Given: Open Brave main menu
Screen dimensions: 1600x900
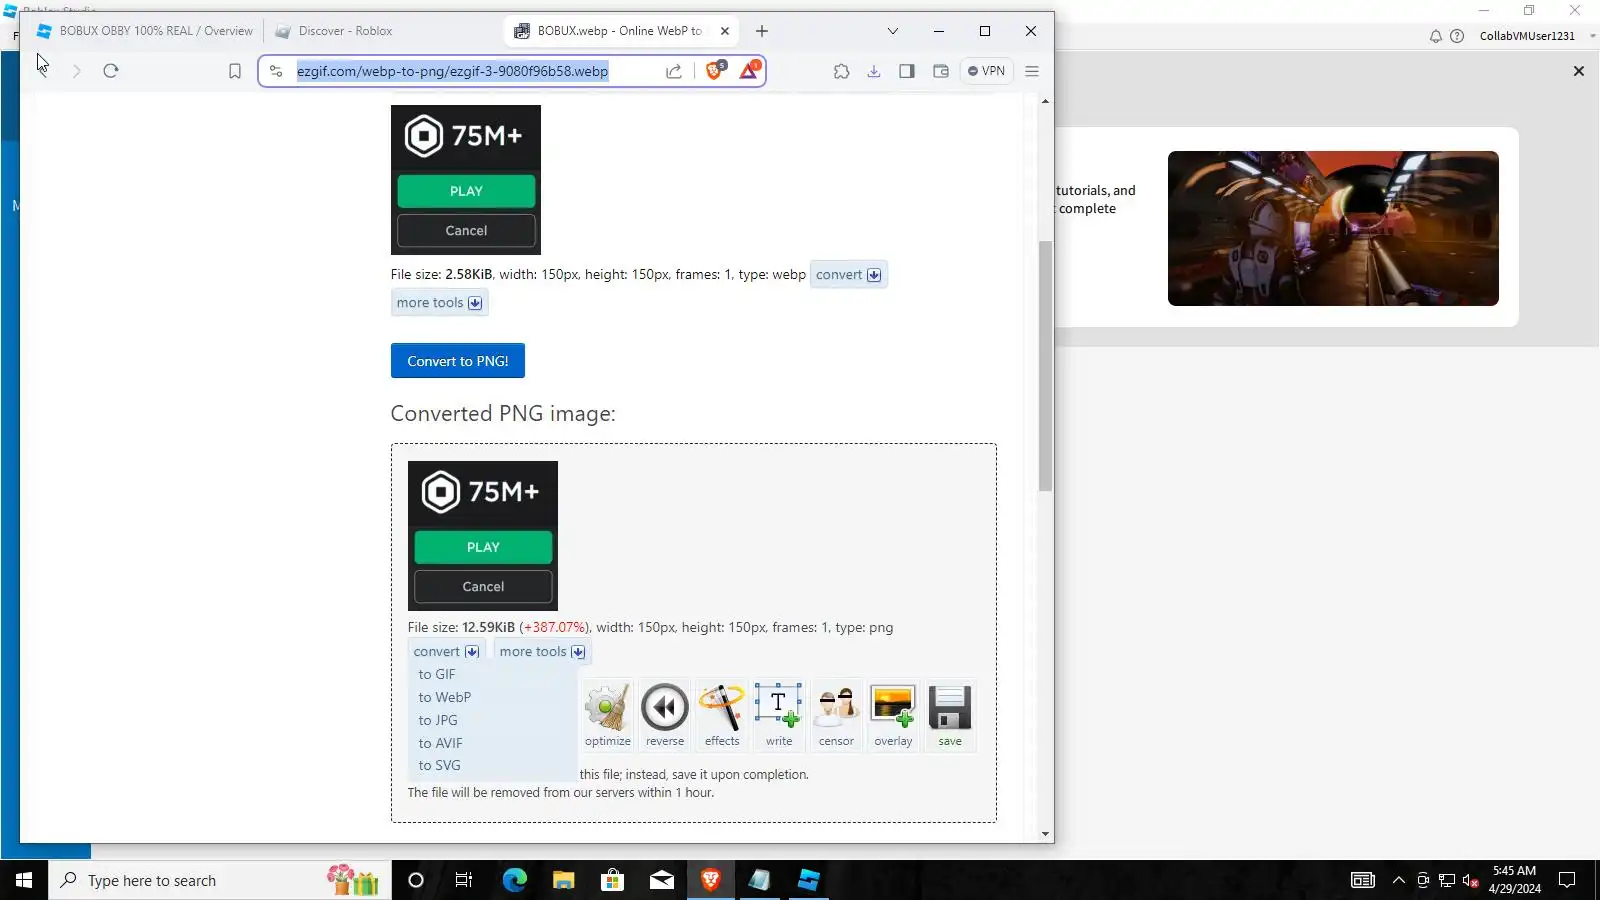Looking at the screenshot, I should click(1032, 71).
